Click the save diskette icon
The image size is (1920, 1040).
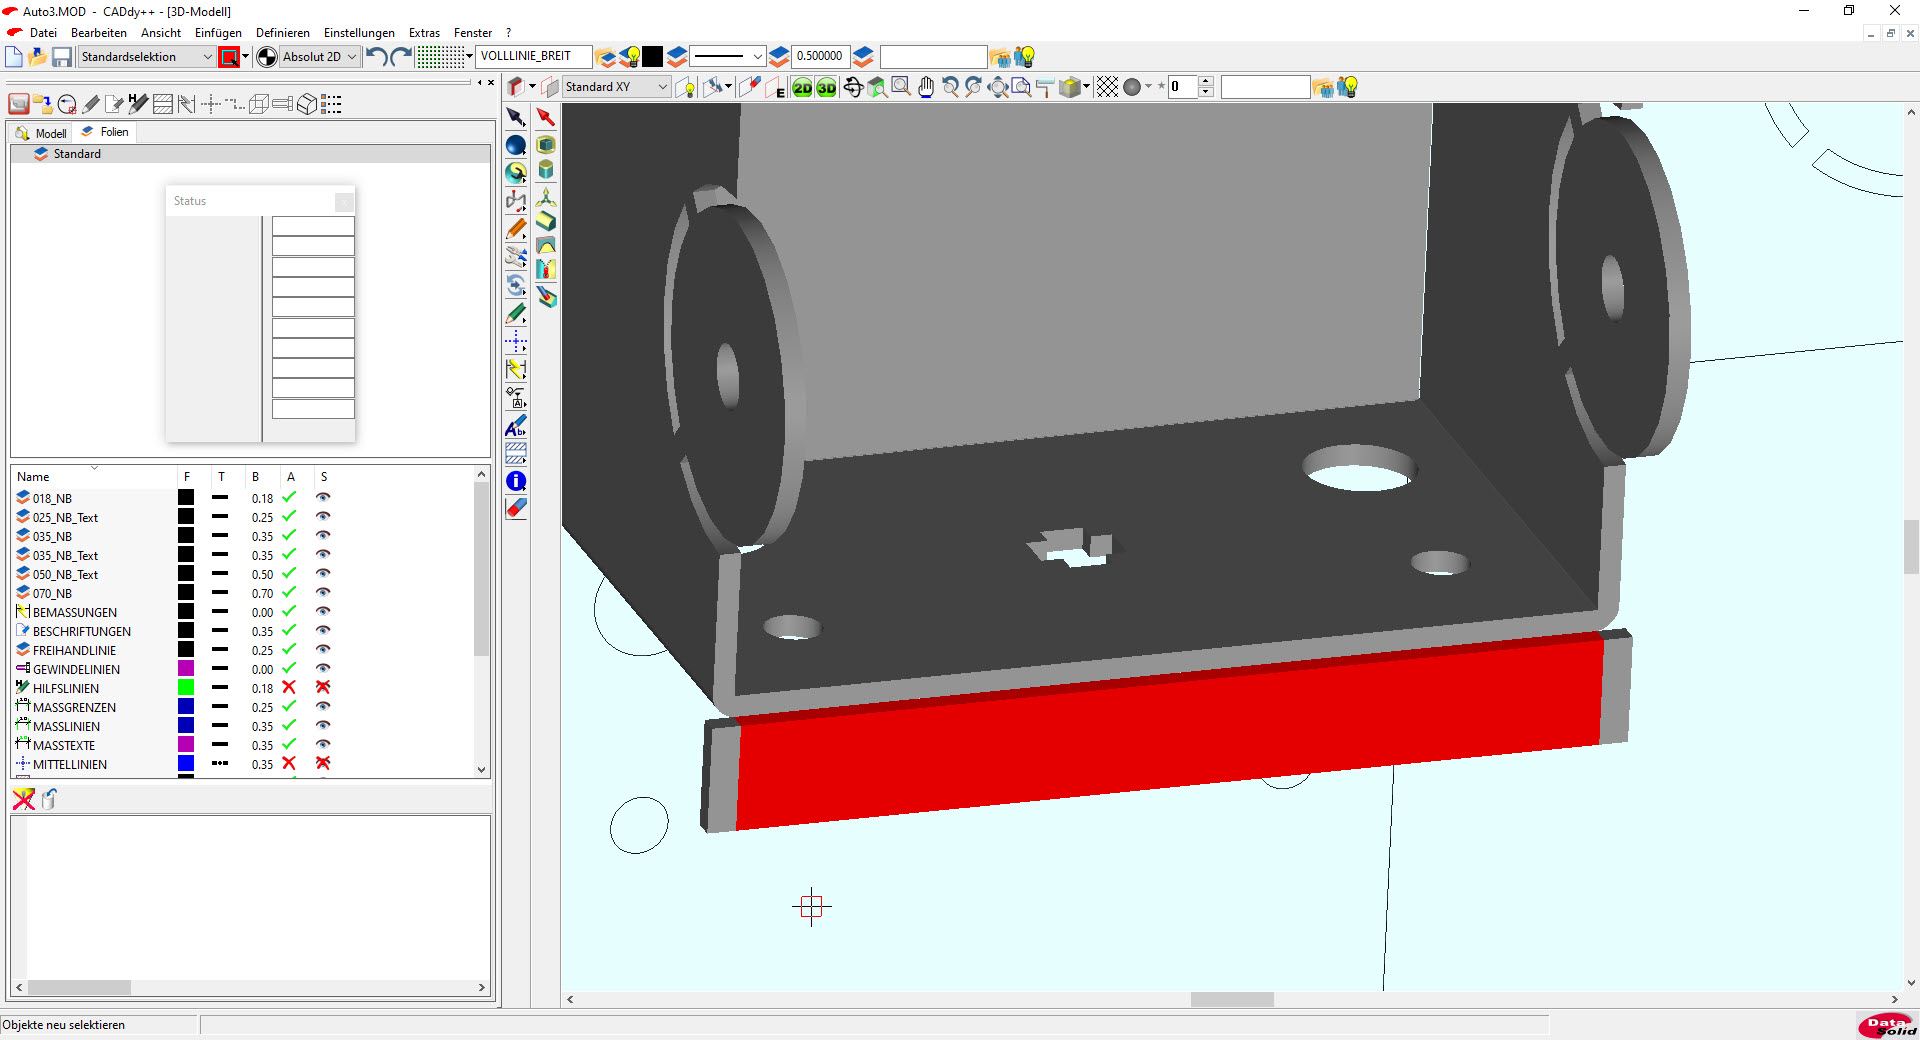click(62, 57)
